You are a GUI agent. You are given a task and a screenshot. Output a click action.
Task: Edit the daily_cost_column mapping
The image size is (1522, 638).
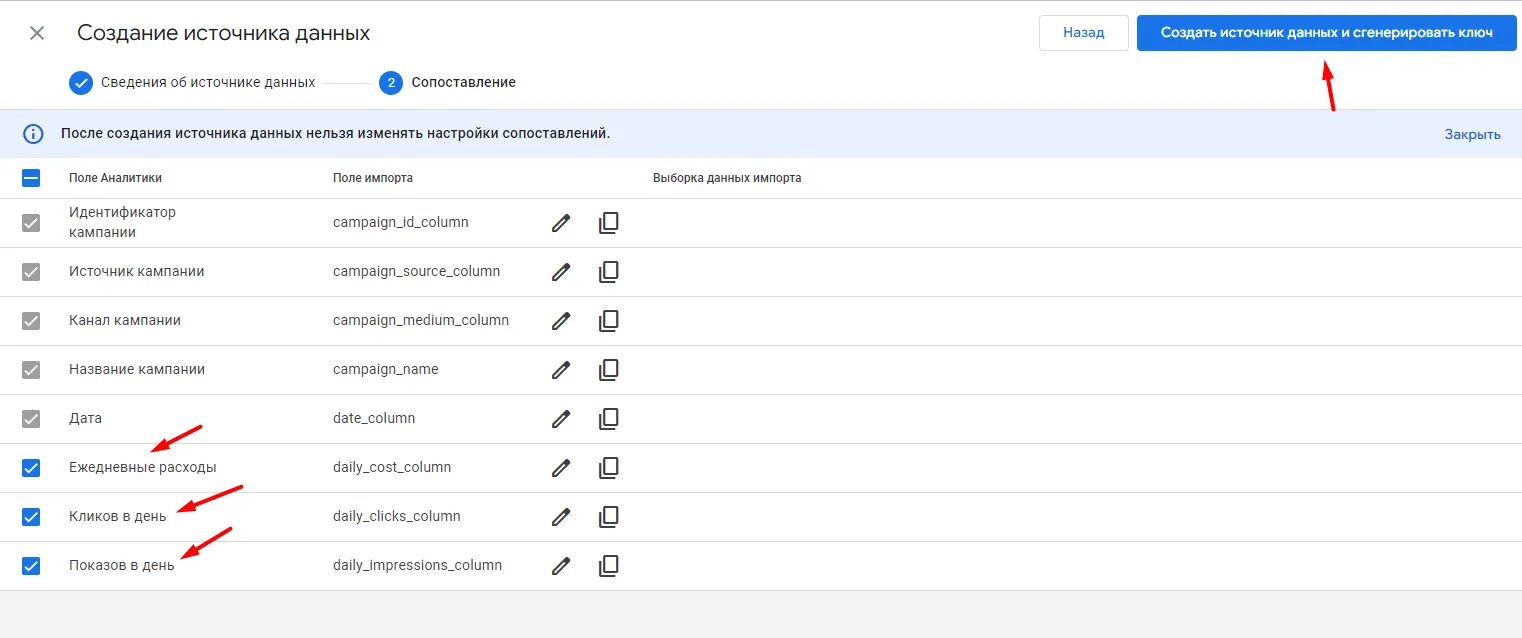click(x=561, y=468)
